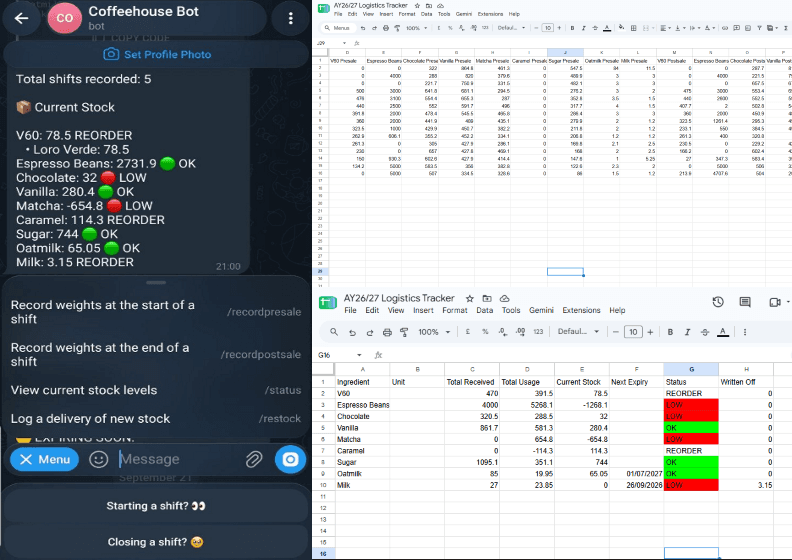
Task: Open name box dropdown G16
Action: tap(359, 355)
